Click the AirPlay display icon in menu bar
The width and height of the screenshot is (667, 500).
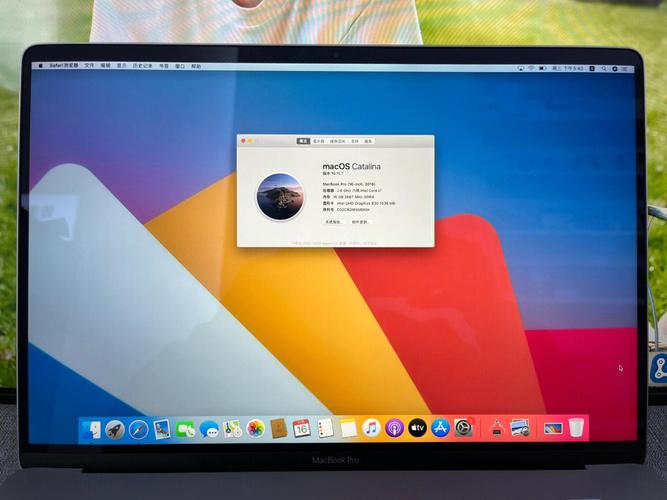521,68
